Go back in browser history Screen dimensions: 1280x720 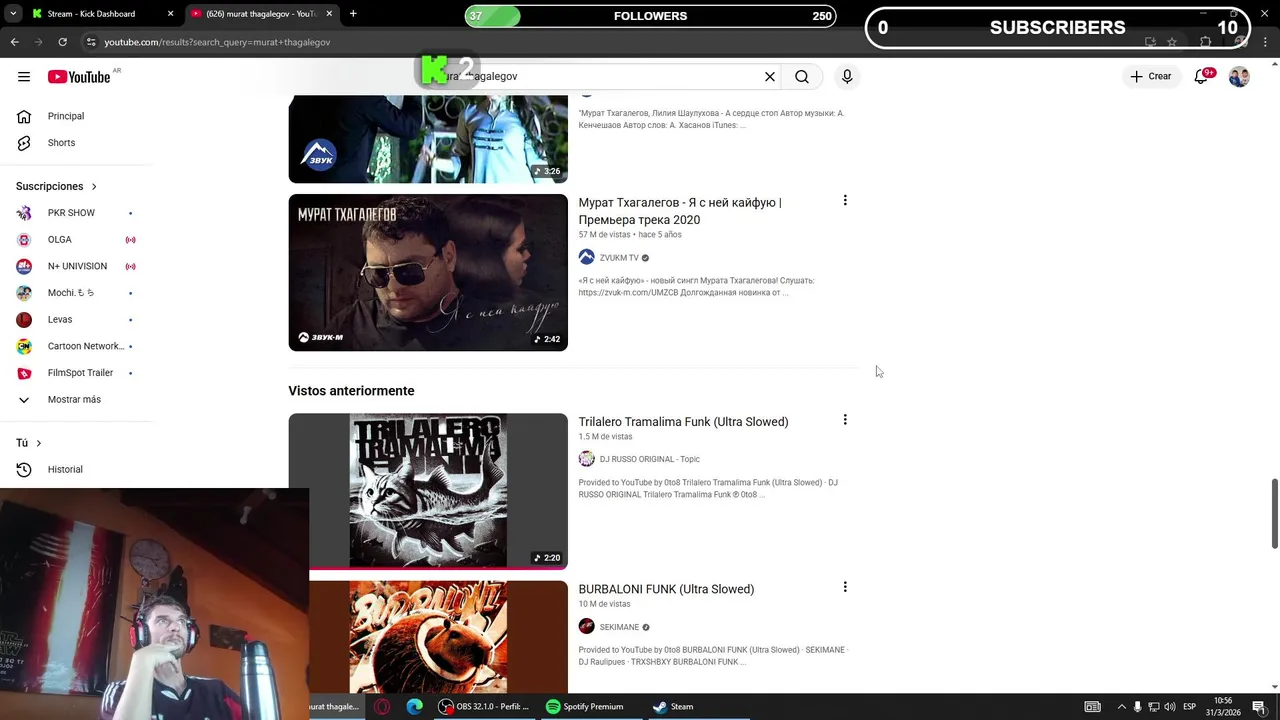pos(14,42)
